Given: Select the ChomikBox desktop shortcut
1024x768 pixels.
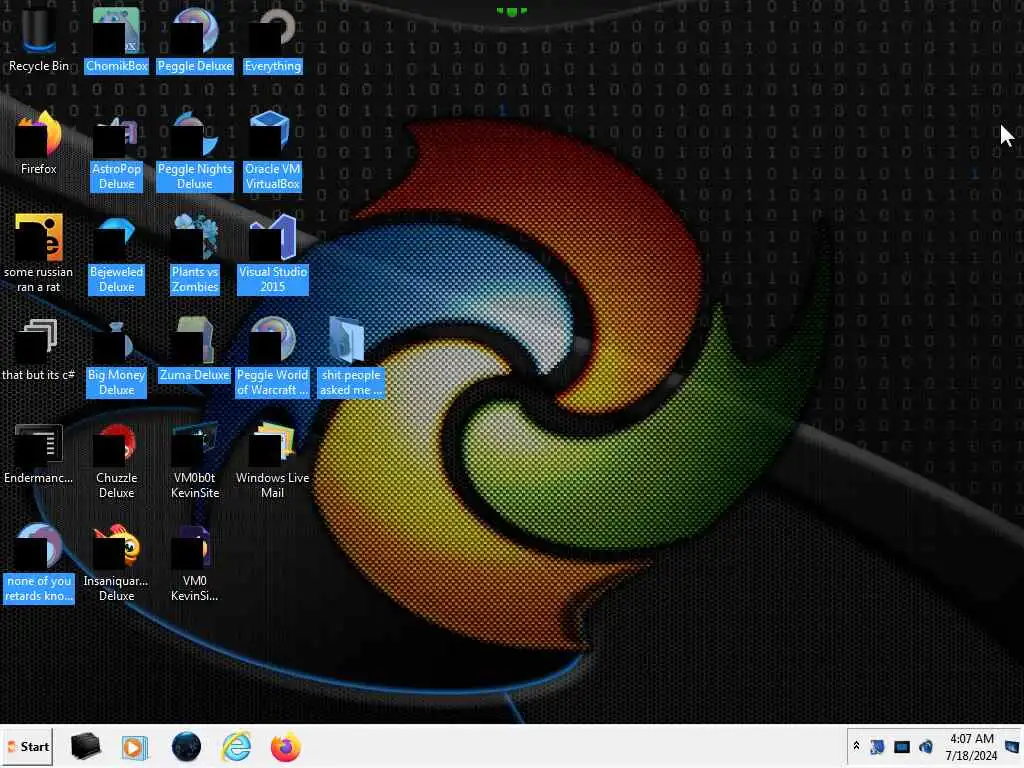Looking at the screenshot, I should 116,39.
